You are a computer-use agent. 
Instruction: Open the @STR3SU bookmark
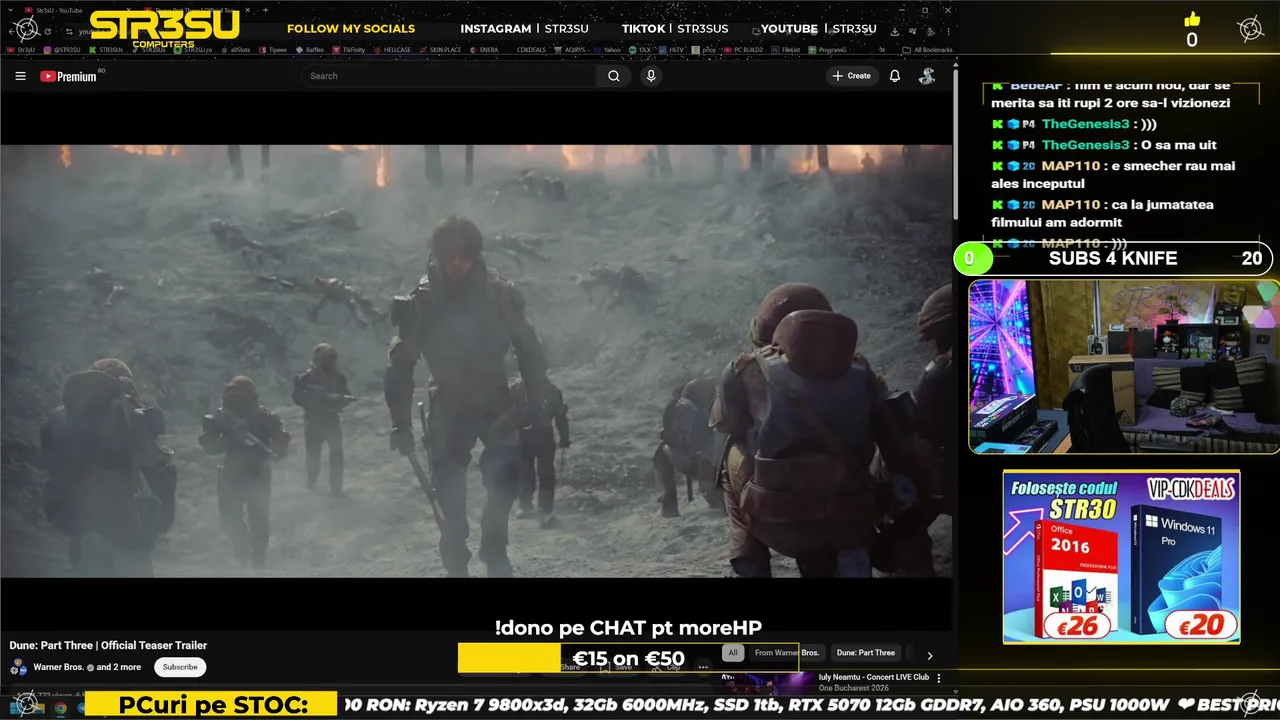62,50
